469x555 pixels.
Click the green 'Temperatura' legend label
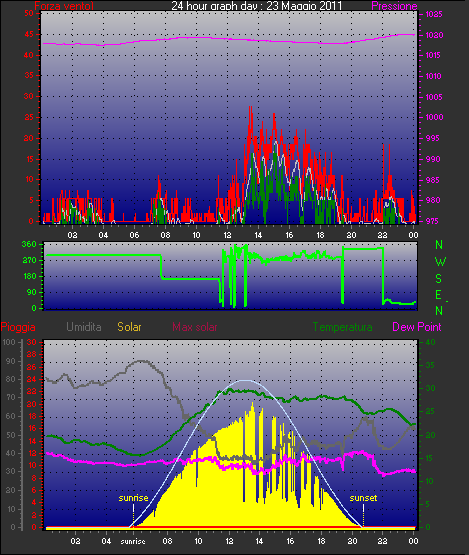coord(343,327)
